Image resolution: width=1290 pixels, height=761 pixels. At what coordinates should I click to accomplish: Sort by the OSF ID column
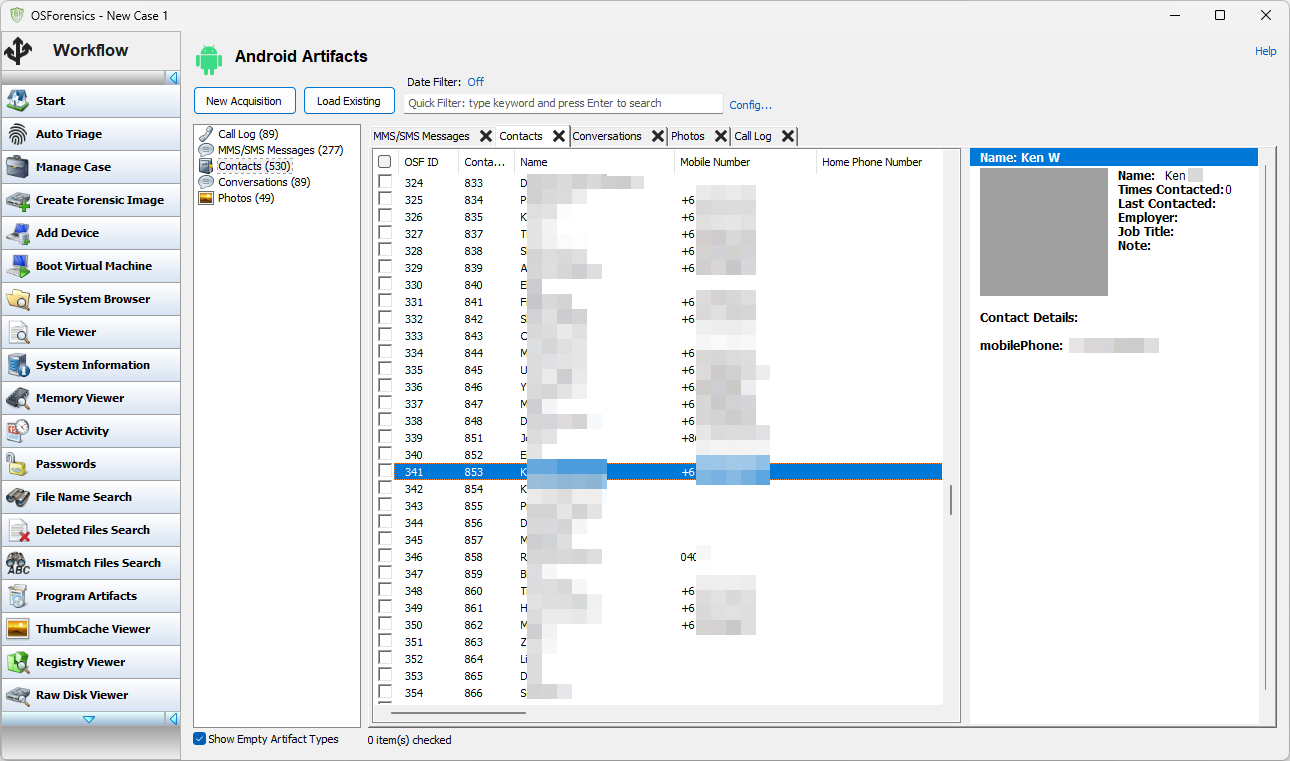428,162
